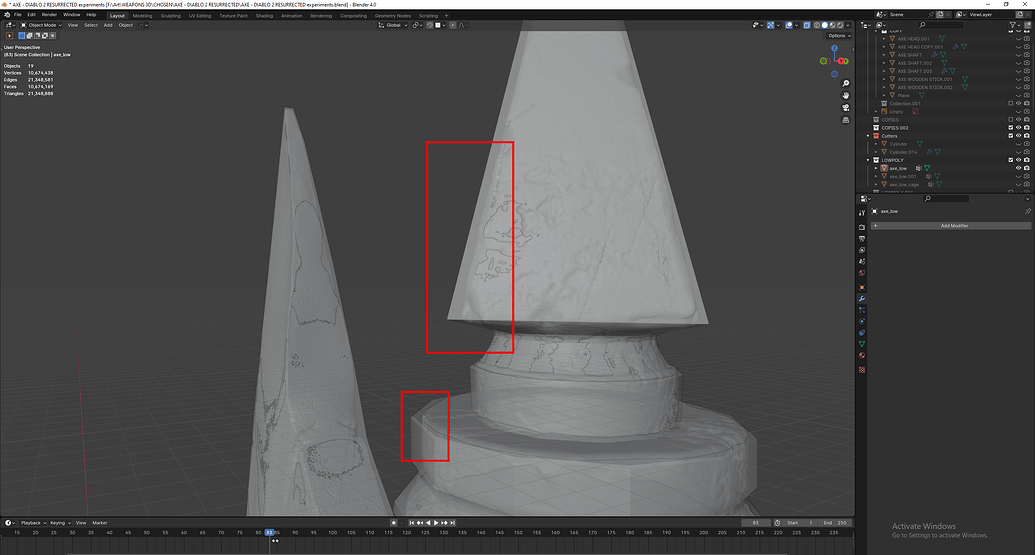Switch perspective/orthographic grid gizmo
1035x555 pixels.
846,120
